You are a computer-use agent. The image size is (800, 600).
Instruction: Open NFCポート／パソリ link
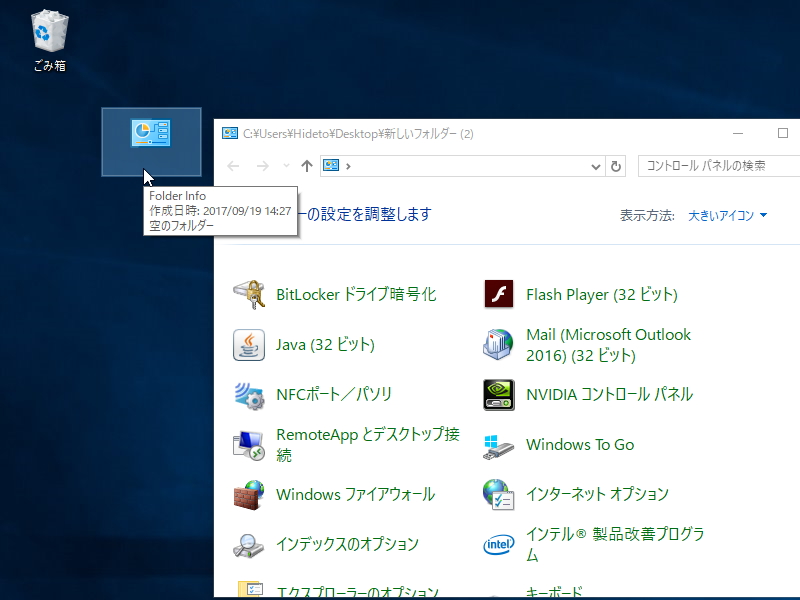tap(334, 394)
